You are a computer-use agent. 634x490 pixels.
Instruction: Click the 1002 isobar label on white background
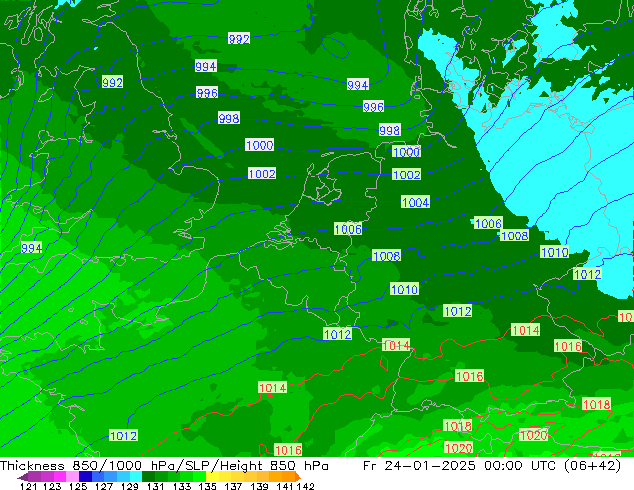click(x=262, y=173)
